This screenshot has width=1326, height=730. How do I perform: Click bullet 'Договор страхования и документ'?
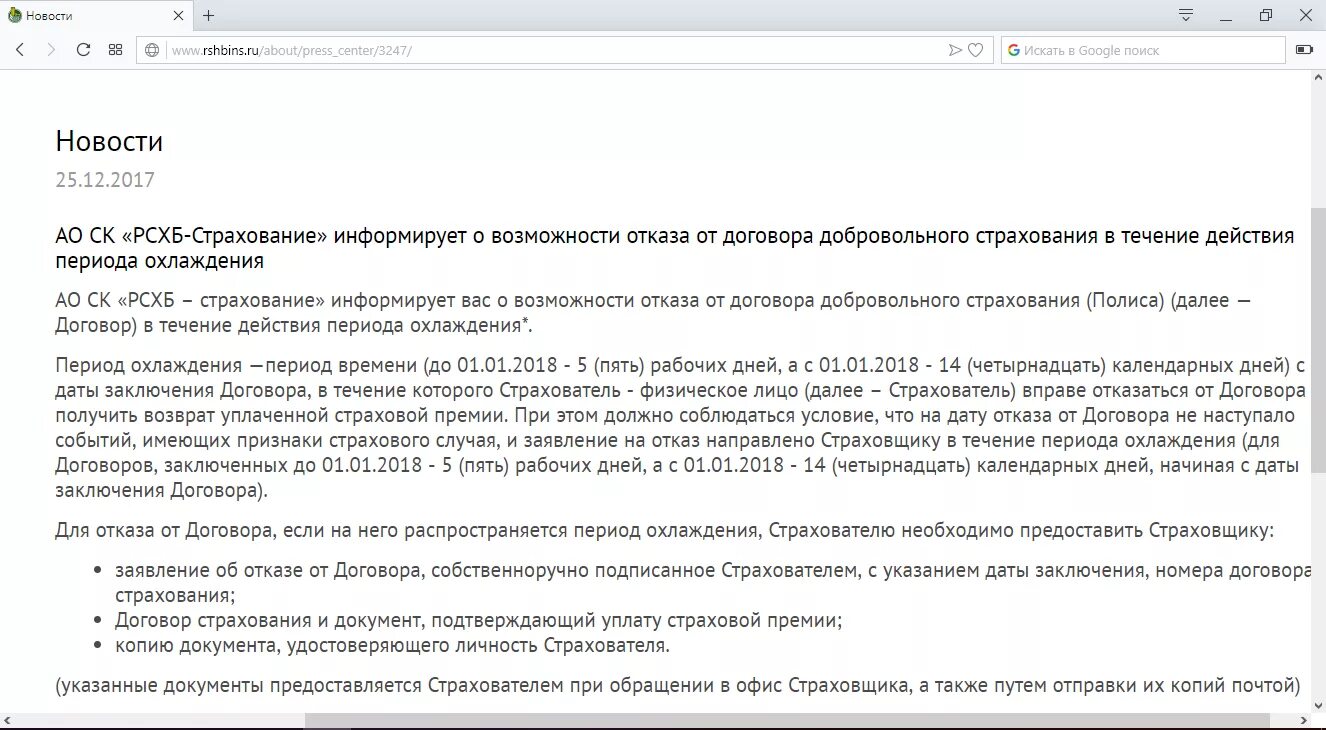coord(478,620)
